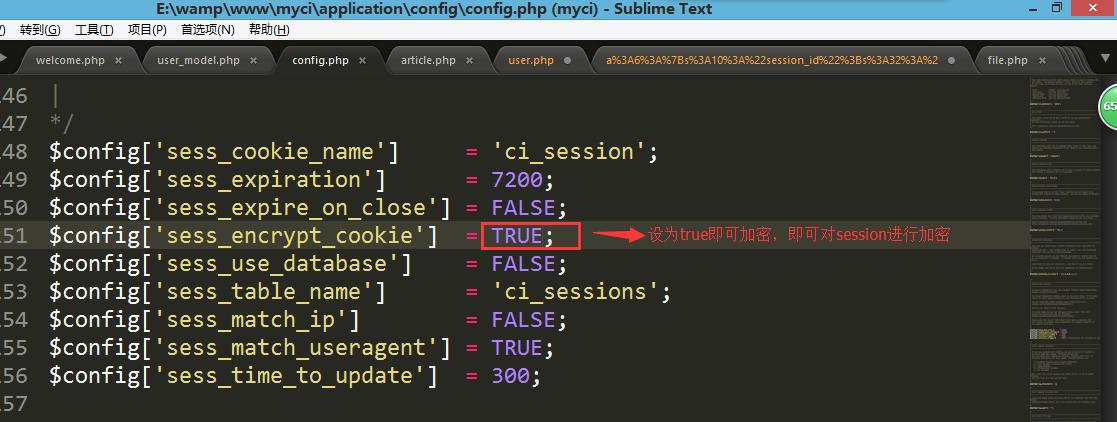Image resolution: width=1117 pixels, height=422 pixels.
Task: Close the user_model.php tab with its x
Action: pyautogui.click(x=254, y=61)
